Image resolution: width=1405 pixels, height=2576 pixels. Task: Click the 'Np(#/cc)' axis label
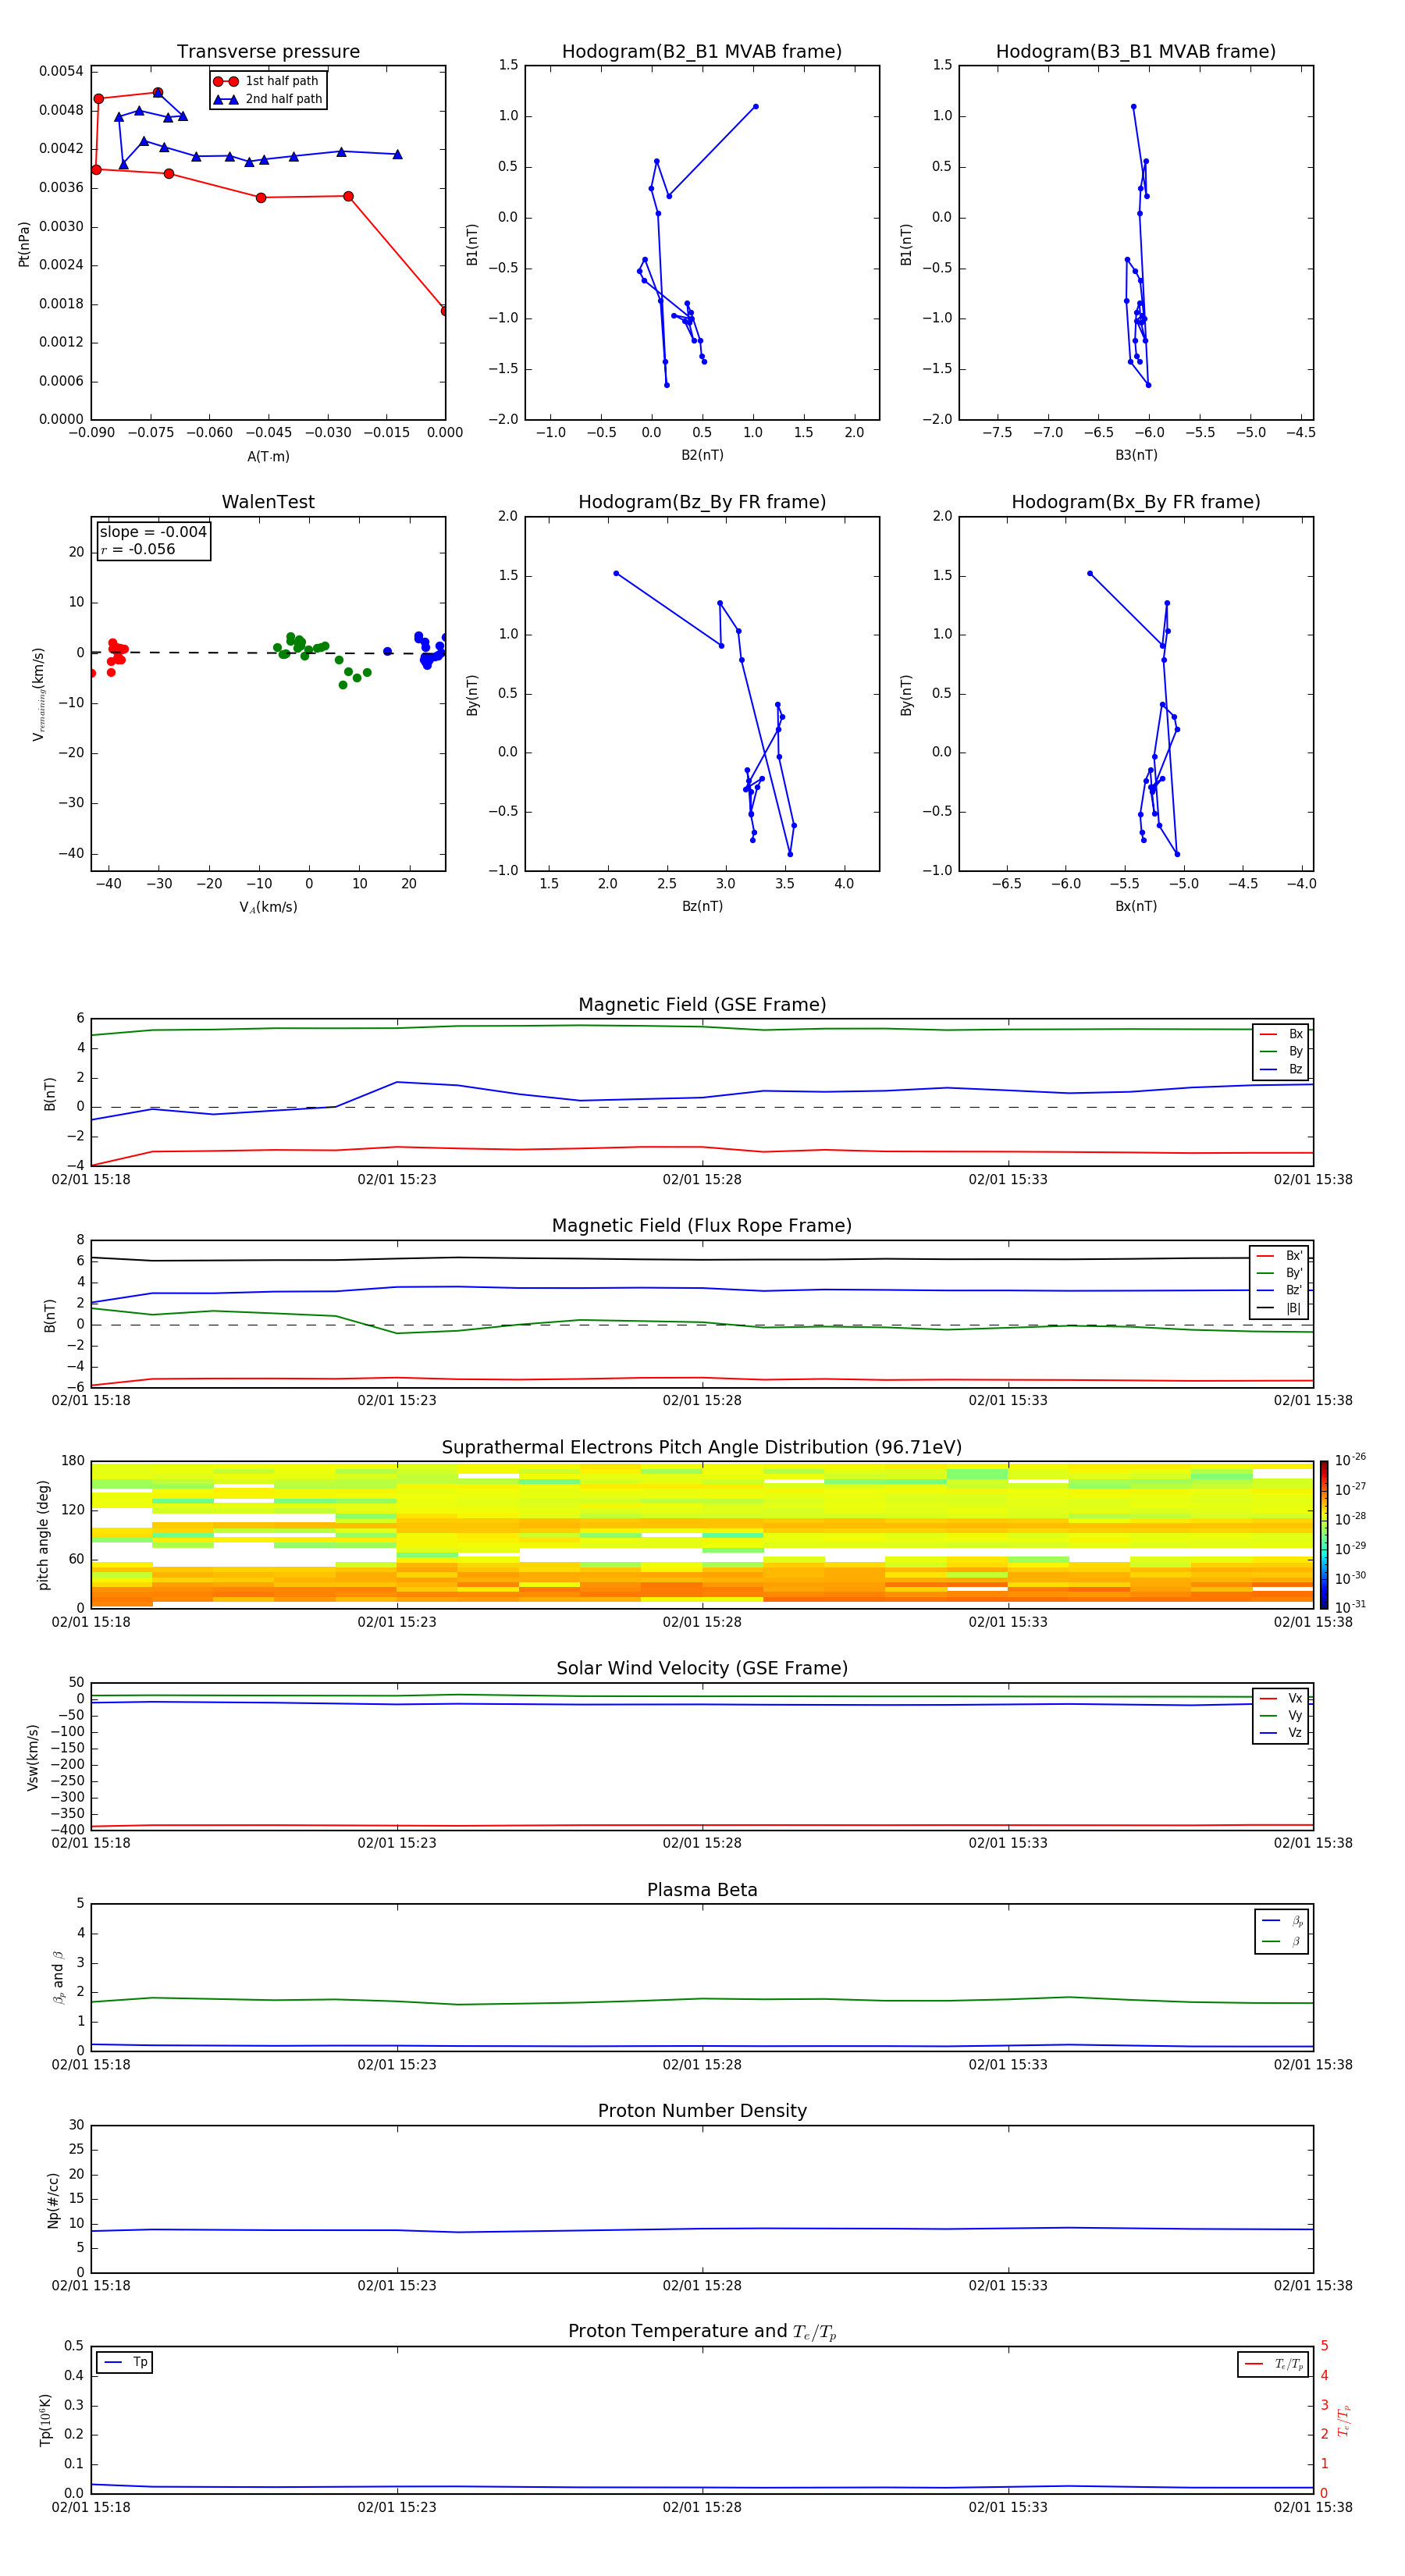[x=53, y=2199]
